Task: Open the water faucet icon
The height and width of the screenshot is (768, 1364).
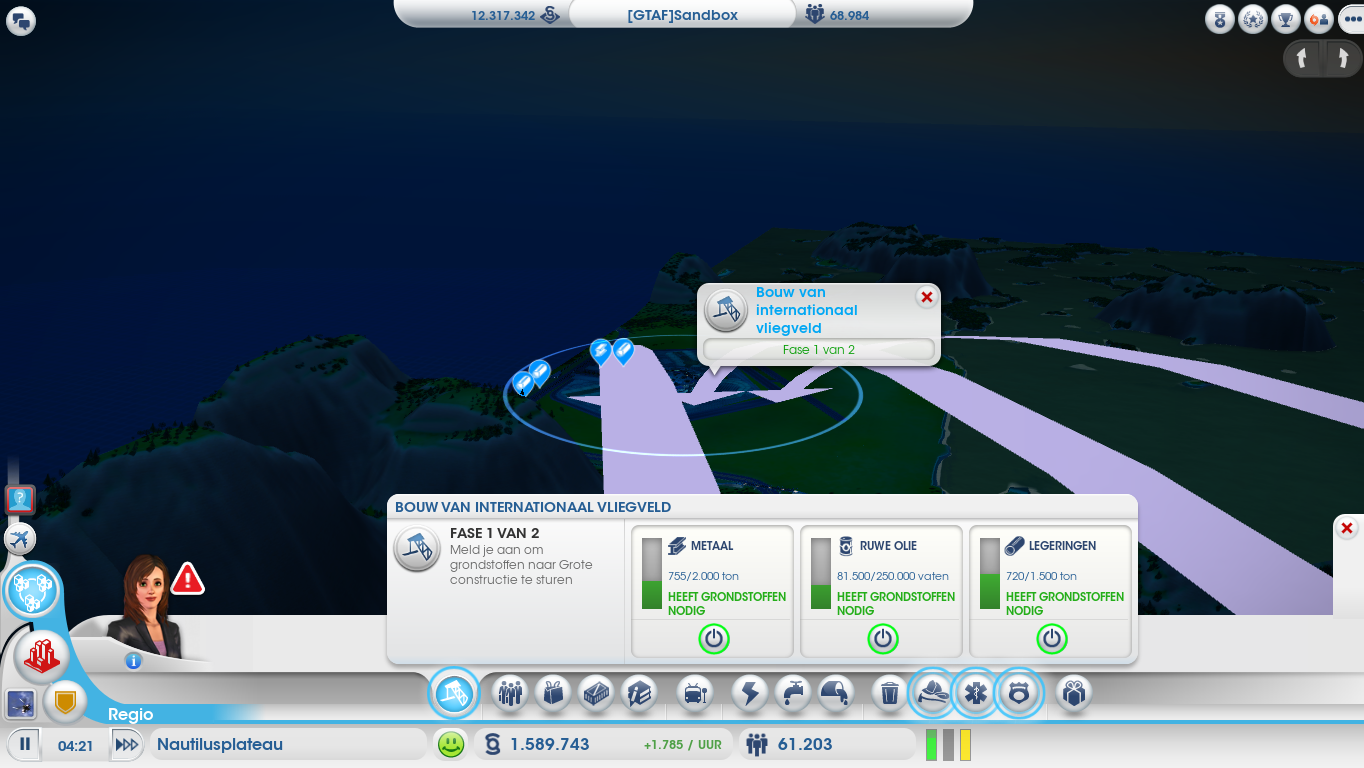Action: pyautogui.click(x=792, y=692)
